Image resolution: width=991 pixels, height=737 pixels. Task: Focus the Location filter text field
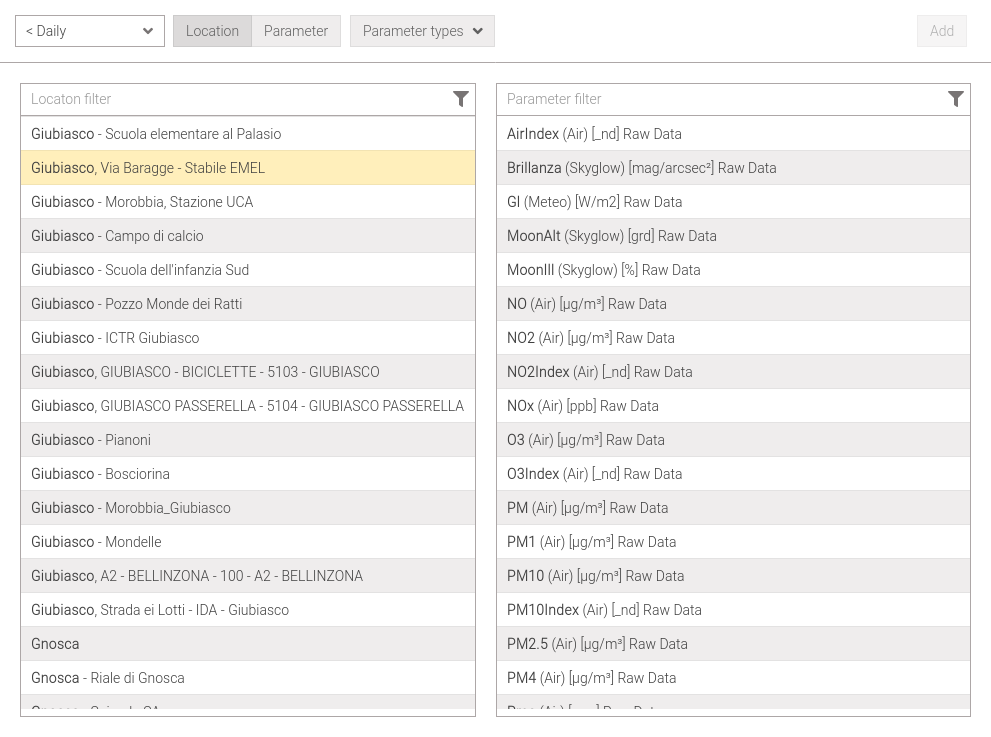pyautogui.click(x=235, y=99)
